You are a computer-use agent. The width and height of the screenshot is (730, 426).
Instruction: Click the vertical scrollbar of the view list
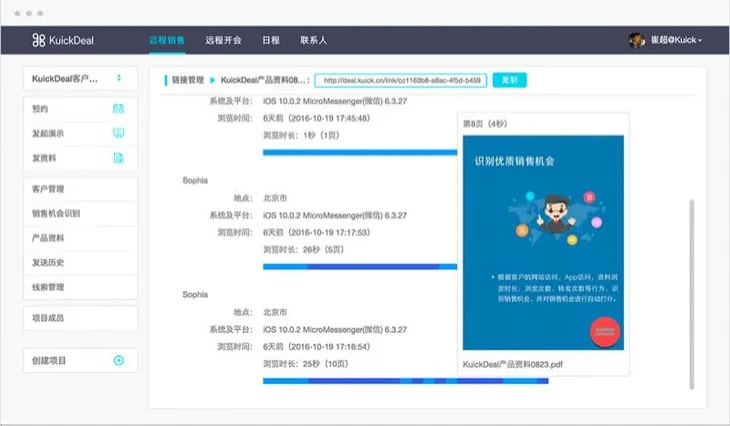692,294
